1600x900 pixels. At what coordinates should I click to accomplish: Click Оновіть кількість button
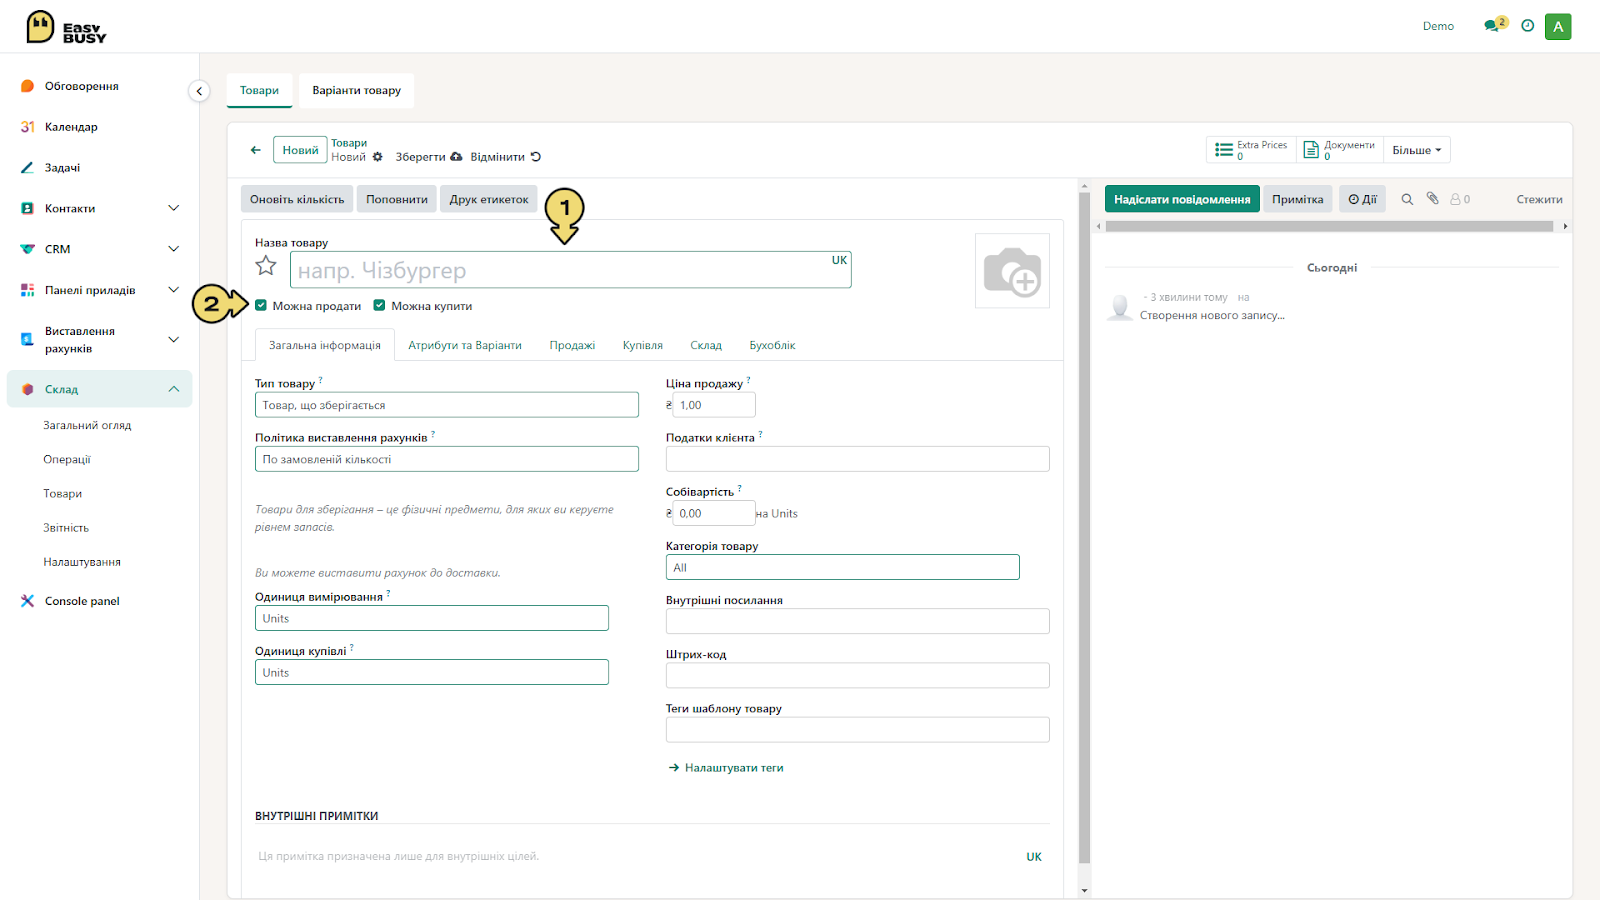[297, 199]
